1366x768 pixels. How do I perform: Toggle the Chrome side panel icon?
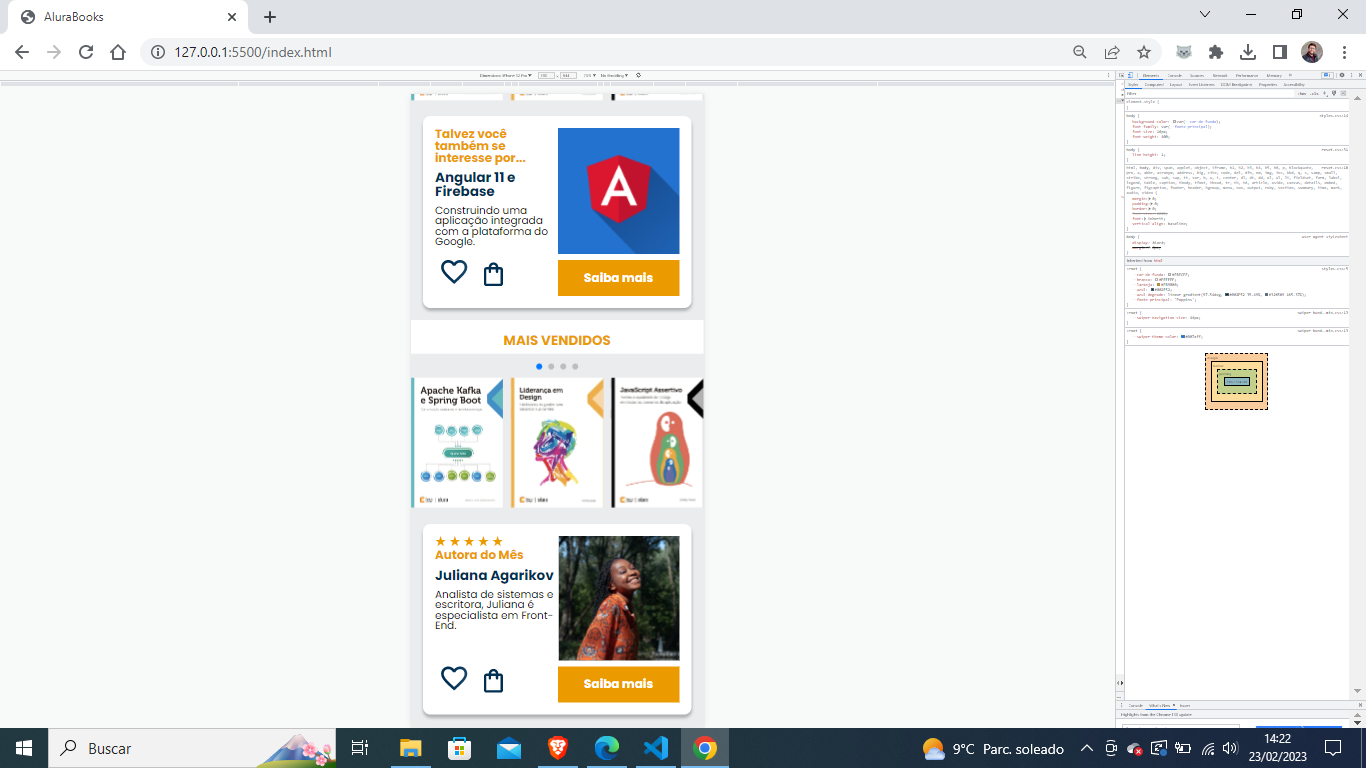pos(1280,52)
